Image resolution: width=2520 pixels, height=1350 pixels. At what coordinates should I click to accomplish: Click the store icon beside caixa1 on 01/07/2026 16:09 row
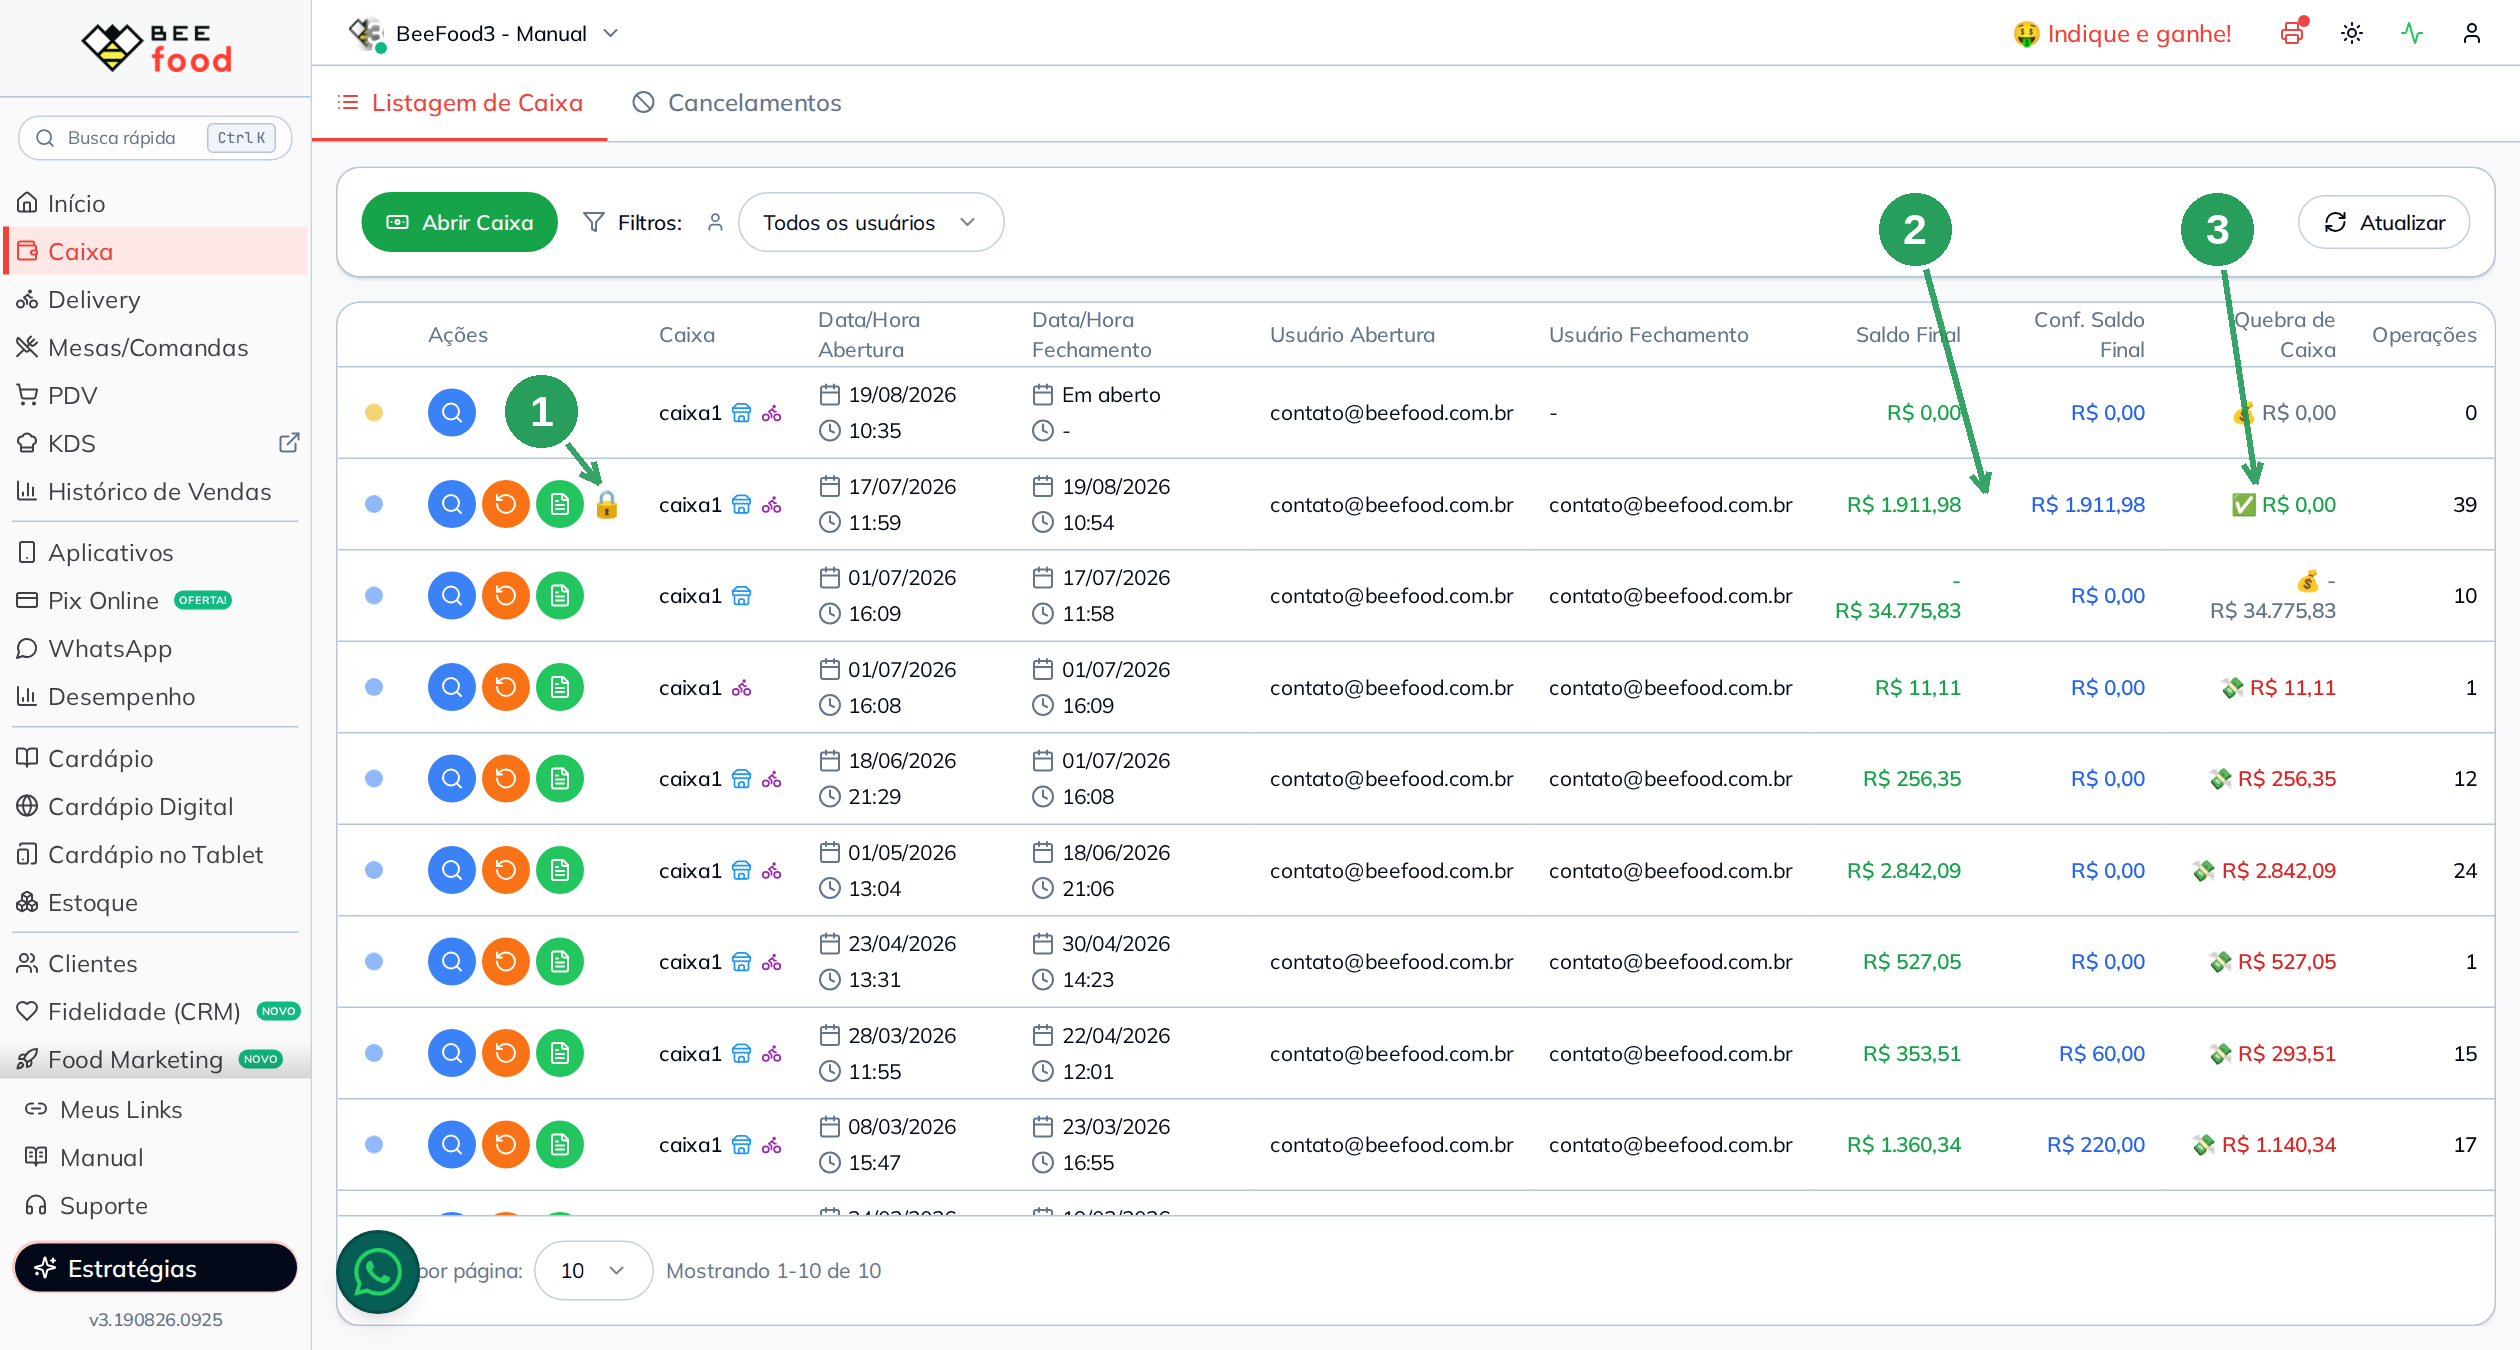click(x=741, y=596)
